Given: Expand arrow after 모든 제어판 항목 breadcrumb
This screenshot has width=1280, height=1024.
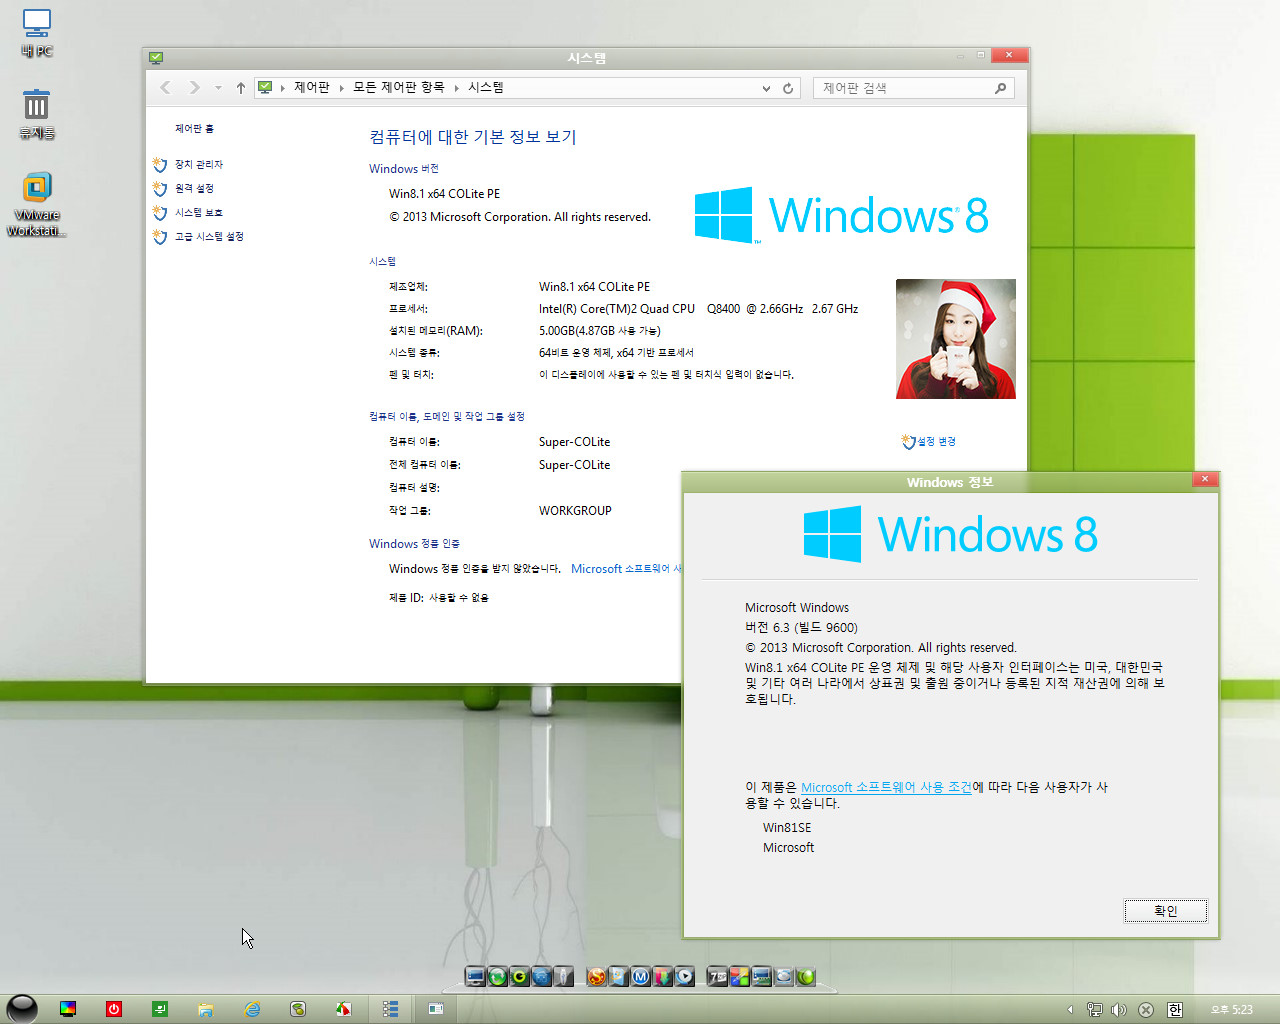Looking at the screenshot, I should tap(456, 88).
